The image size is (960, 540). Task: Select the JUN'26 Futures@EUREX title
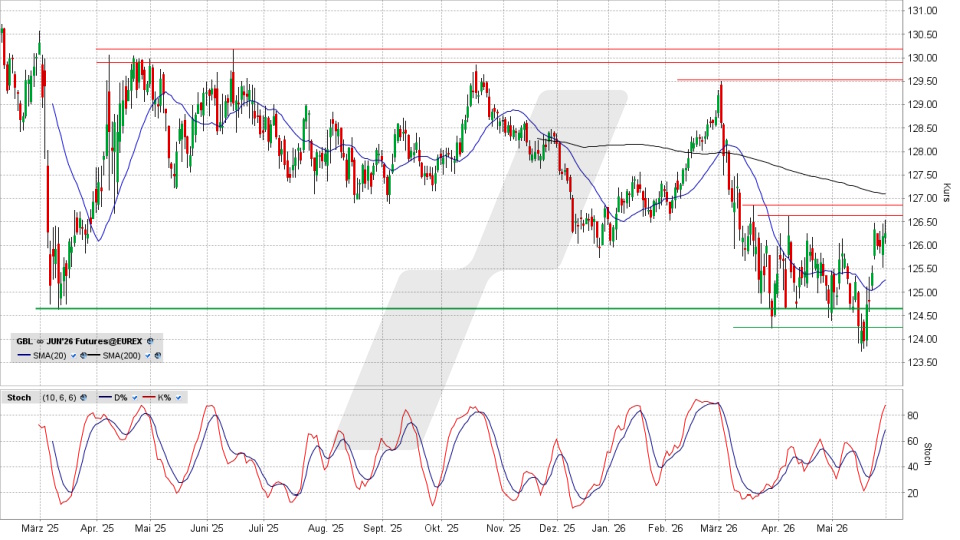(x=94, y=342)
